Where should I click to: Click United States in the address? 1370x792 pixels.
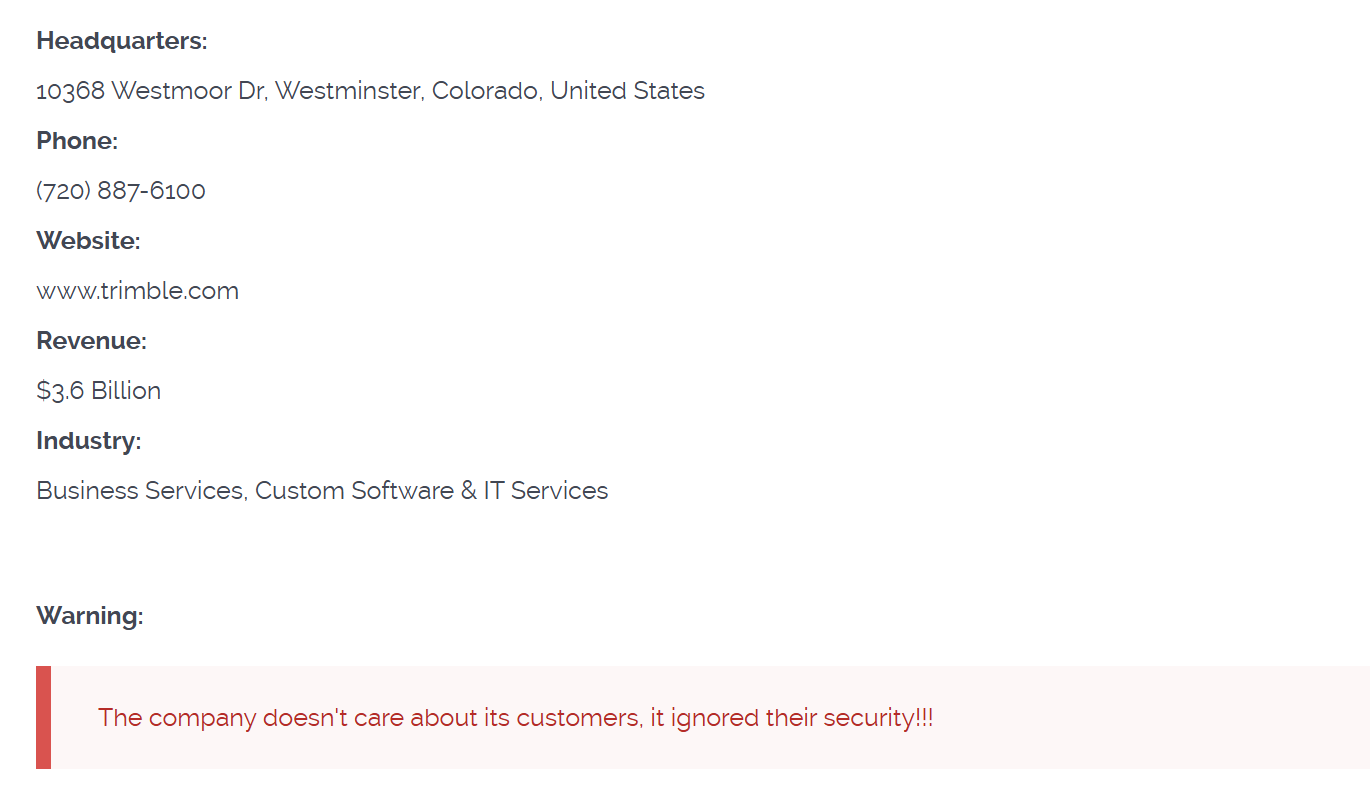[x=627, y=91]
